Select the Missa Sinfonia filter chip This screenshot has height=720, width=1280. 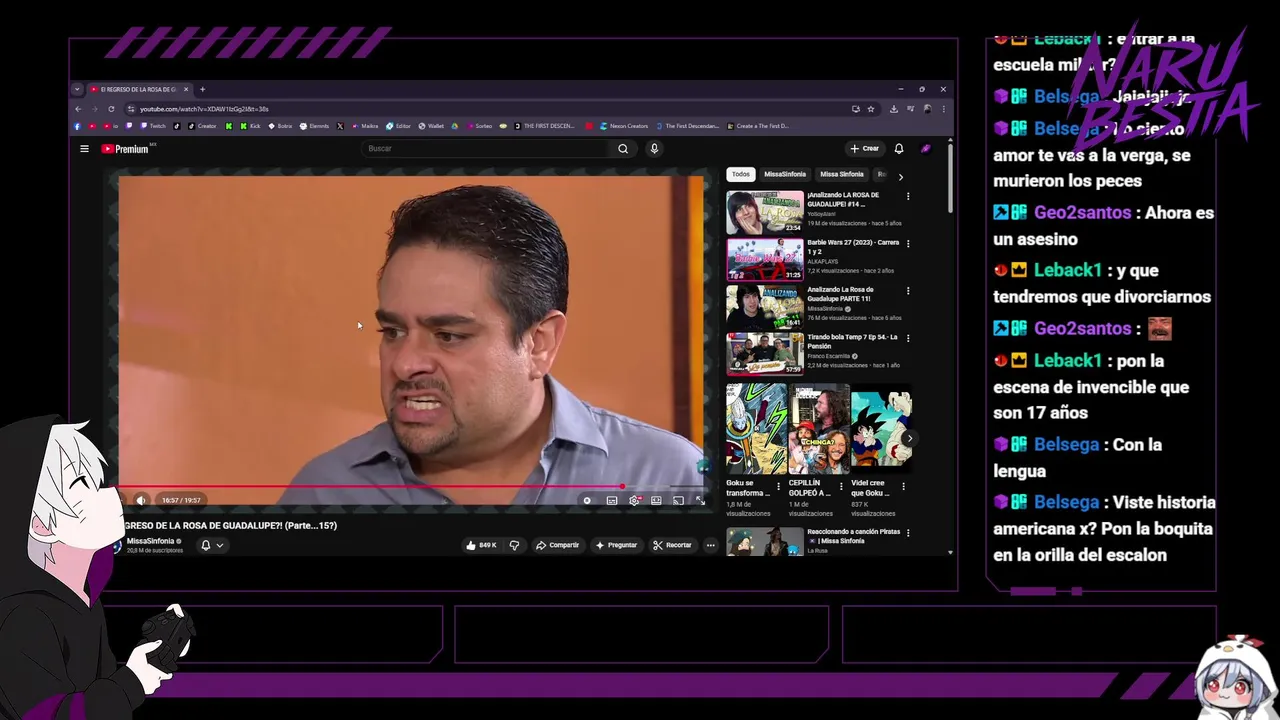[x=842, y=174]
